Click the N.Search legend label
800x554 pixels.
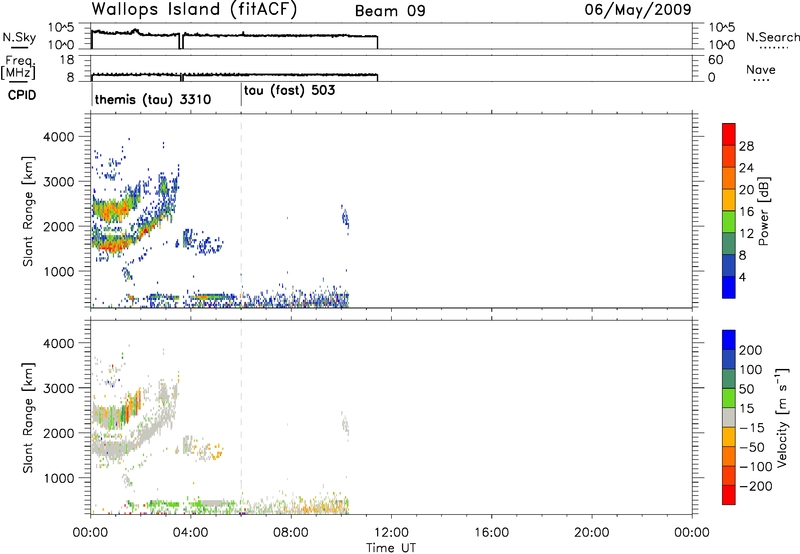[772, 37]
